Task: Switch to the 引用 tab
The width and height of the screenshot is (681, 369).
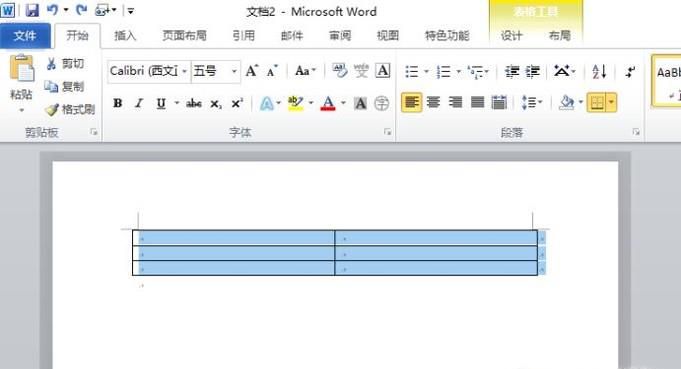Action: (243, 36)
